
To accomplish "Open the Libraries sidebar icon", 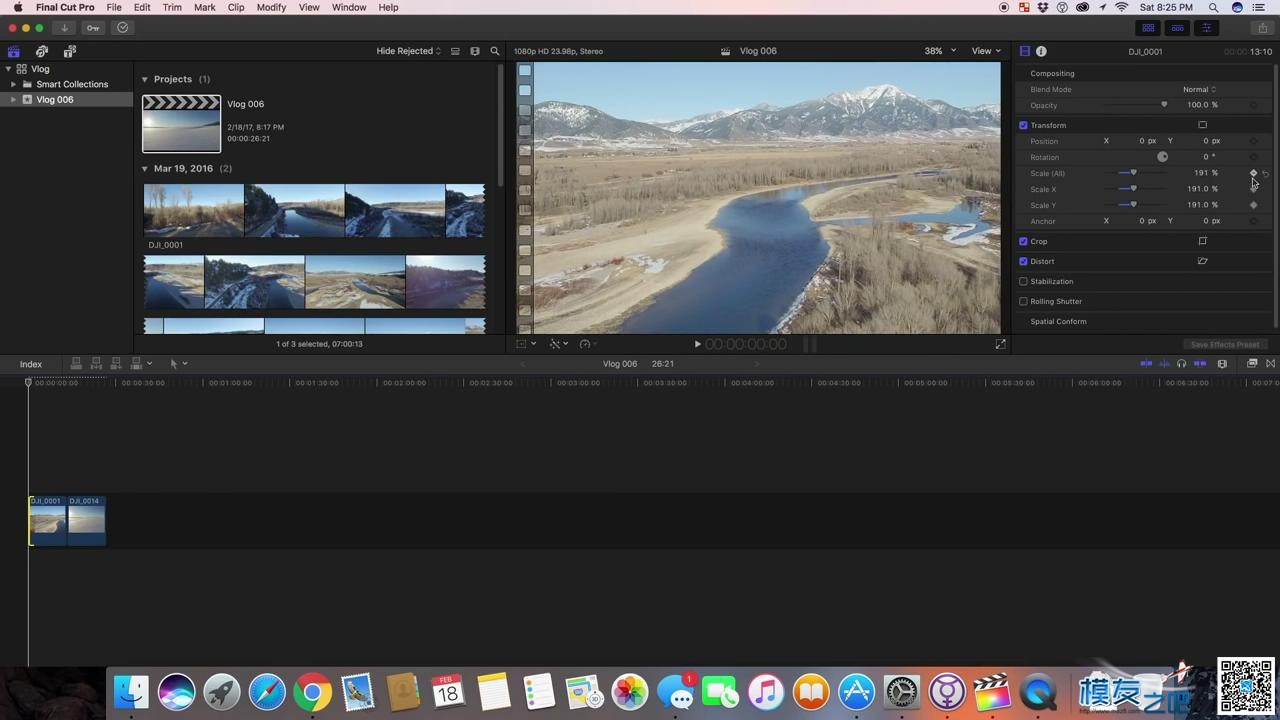I will click(x=14, y=51).
